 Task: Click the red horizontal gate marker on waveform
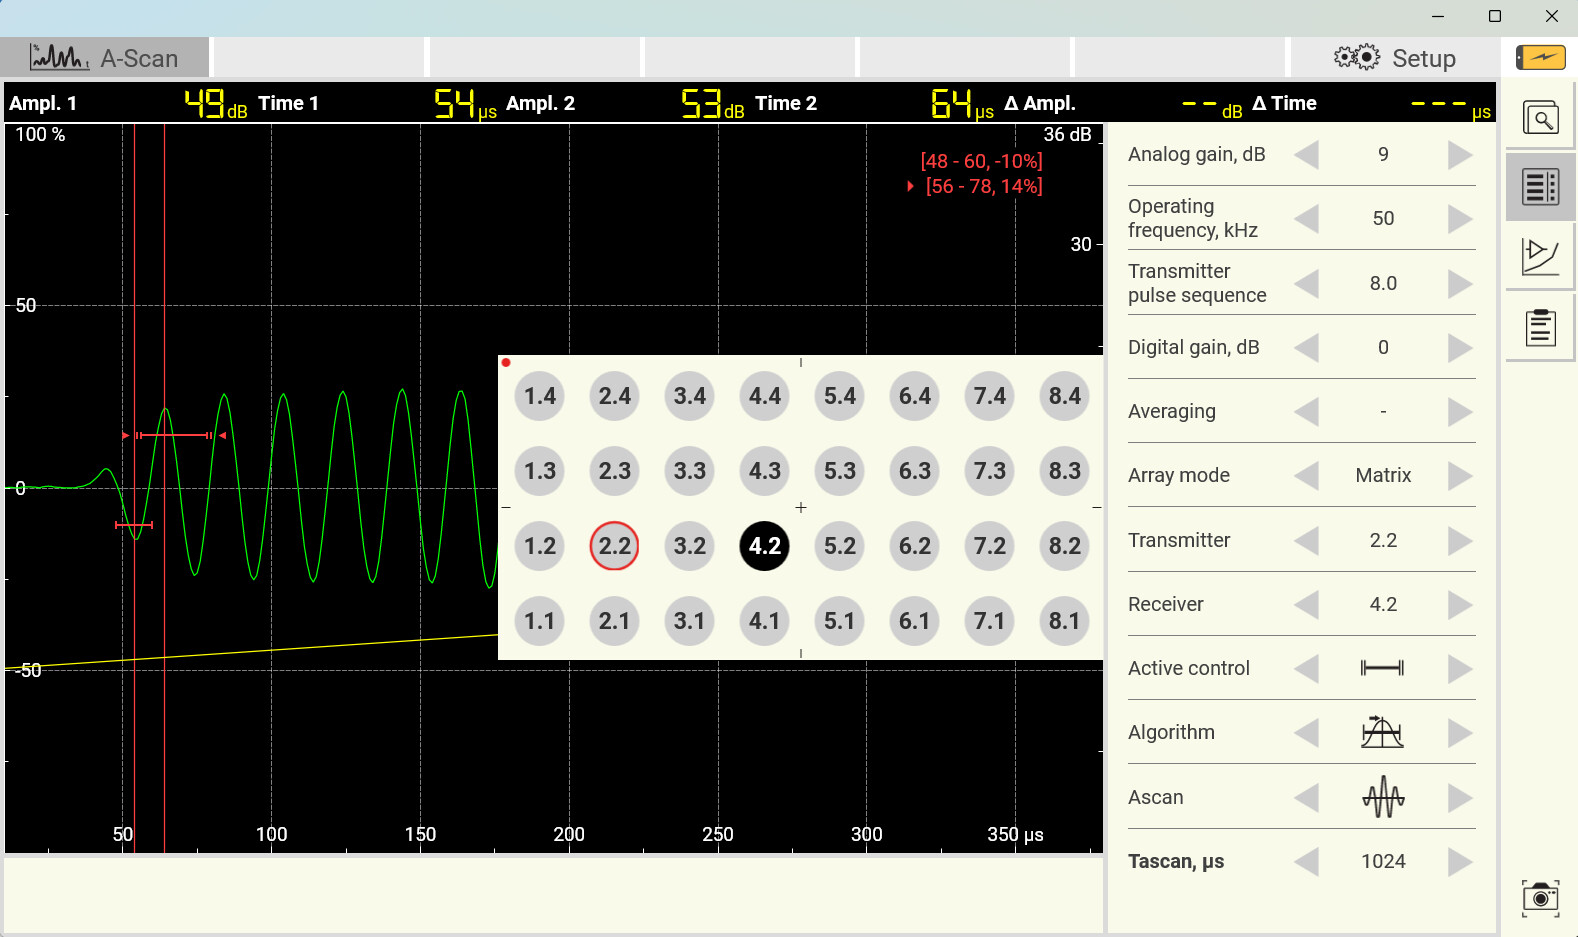(x=174, y=435)
